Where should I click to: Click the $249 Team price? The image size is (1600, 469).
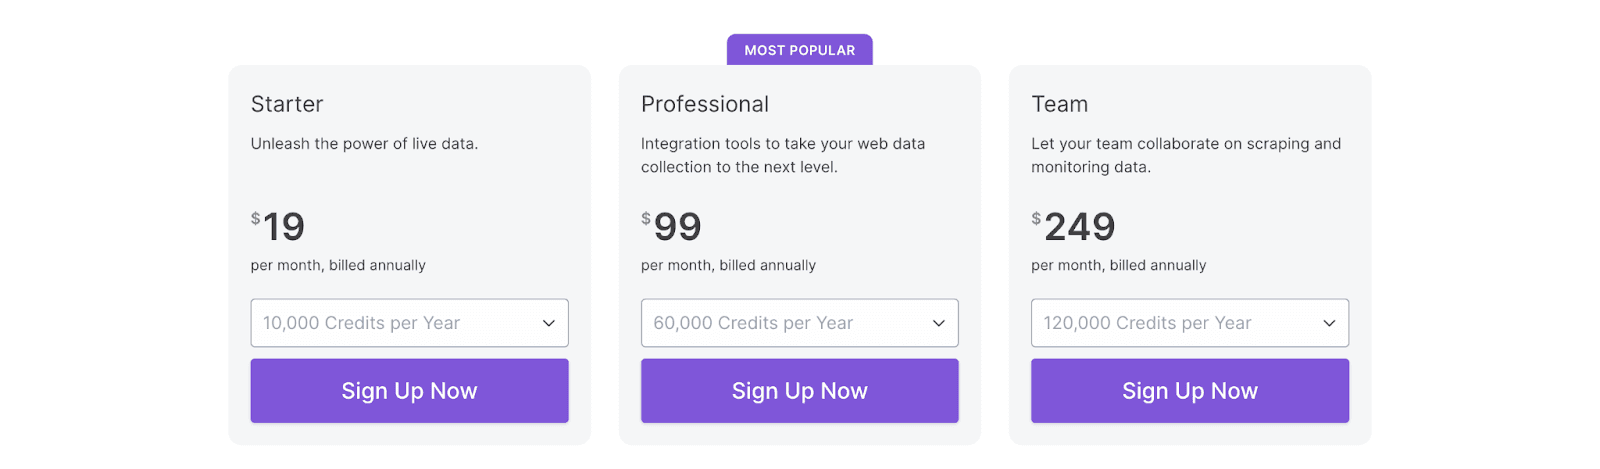pyautogui.click(x=1075, y=227)
